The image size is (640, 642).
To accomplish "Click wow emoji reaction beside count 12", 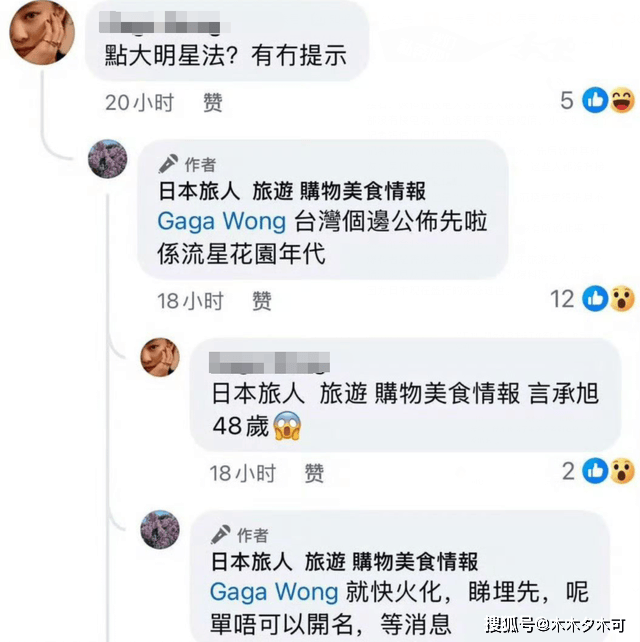I will [622, 298].
